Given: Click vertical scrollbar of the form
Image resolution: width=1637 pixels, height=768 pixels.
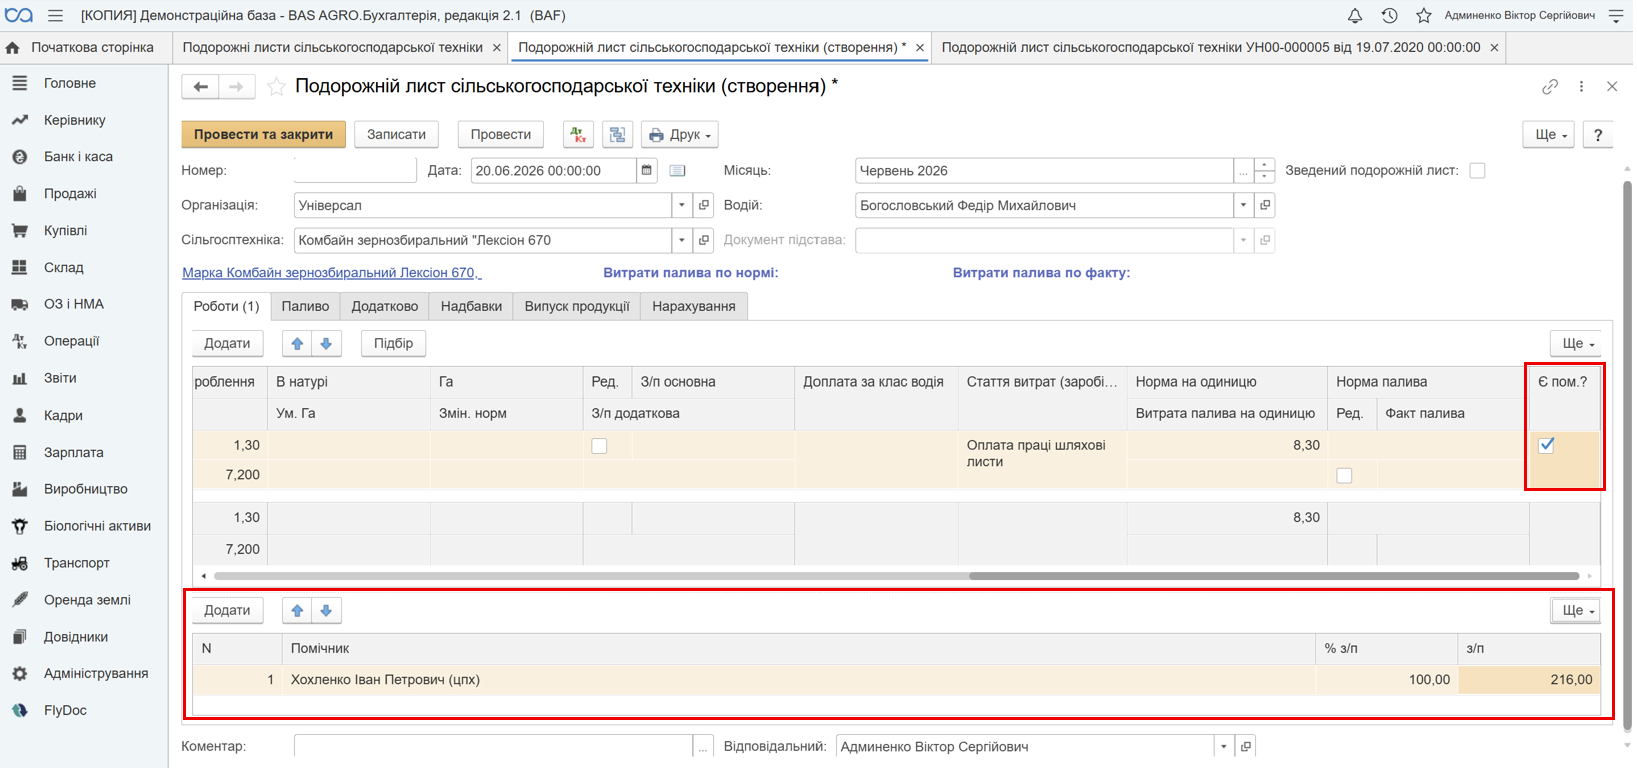Looking at the screenshot, I should pos(1627,456).
